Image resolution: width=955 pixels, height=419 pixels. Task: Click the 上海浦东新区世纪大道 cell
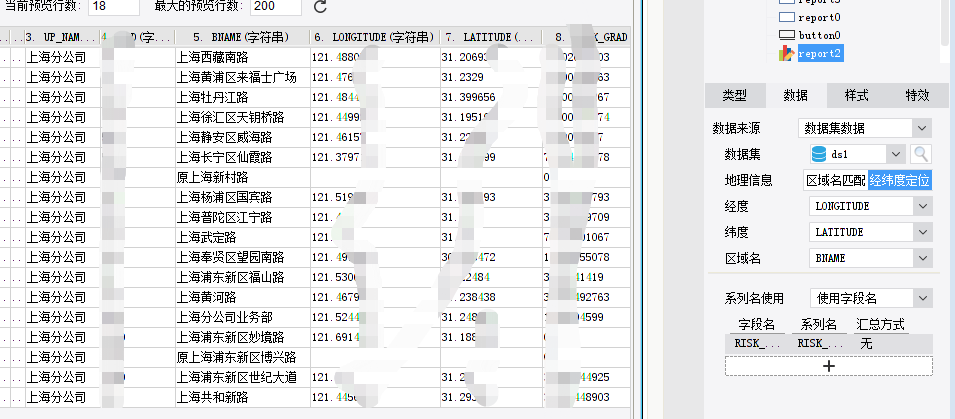click(x=242, y=378)
